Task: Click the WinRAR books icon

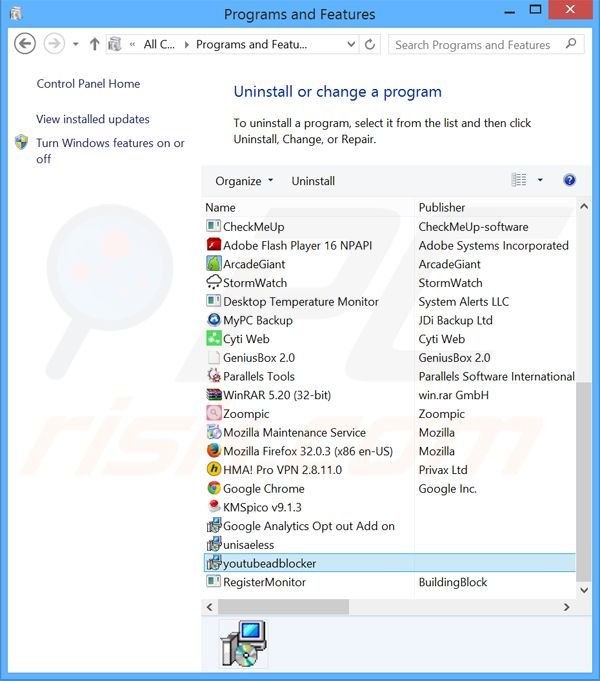Action: tap(213, 394)
